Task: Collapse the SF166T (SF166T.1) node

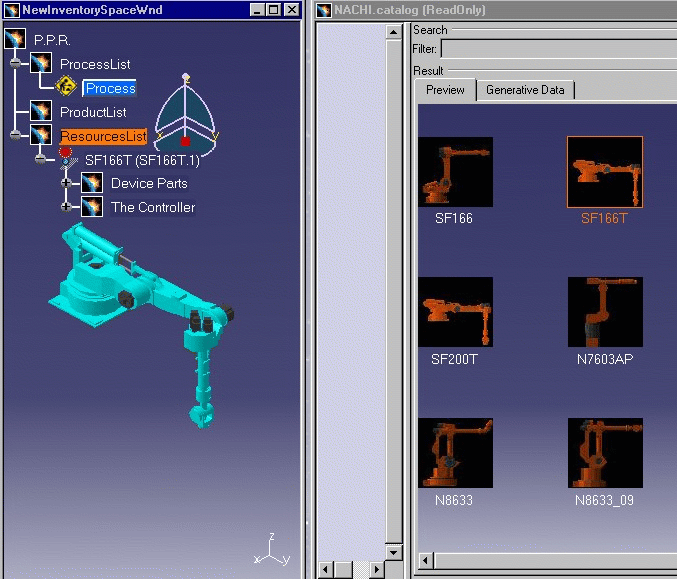Action: pos(41,159)
